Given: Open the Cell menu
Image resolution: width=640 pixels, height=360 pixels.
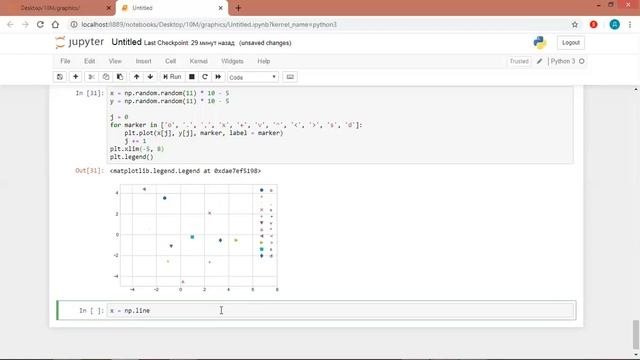Looking at the screenshot, I should coord(171,61).
